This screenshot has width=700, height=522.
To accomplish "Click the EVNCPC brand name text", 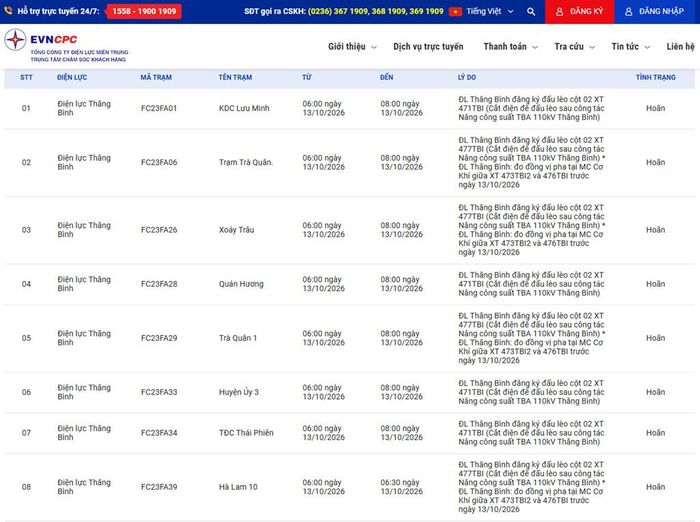I will (54, 39).
